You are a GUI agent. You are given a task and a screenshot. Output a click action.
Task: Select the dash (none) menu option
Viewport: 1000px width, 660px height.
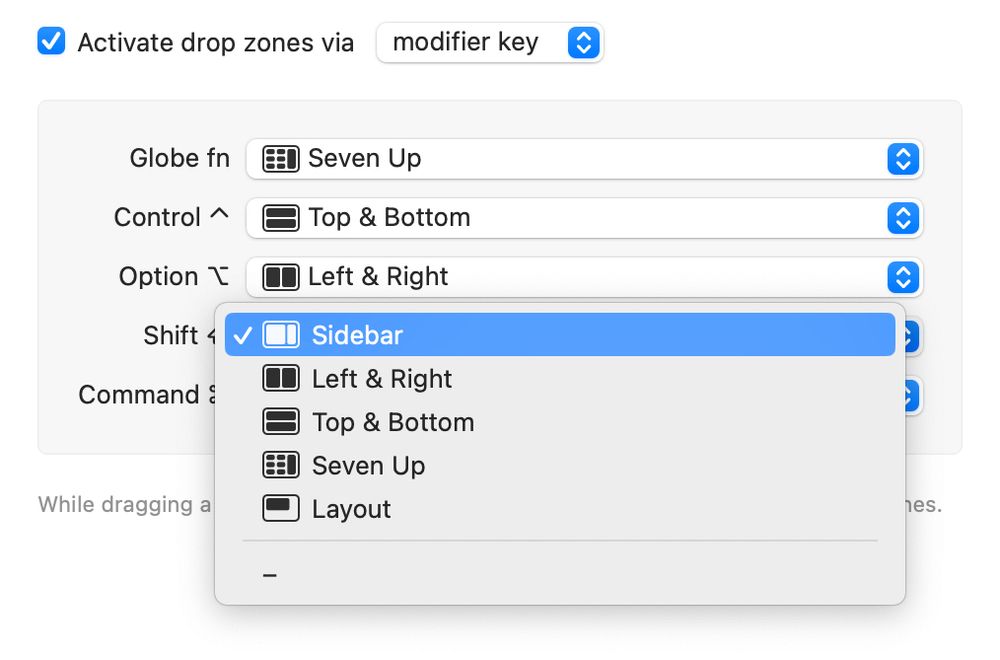560,575
